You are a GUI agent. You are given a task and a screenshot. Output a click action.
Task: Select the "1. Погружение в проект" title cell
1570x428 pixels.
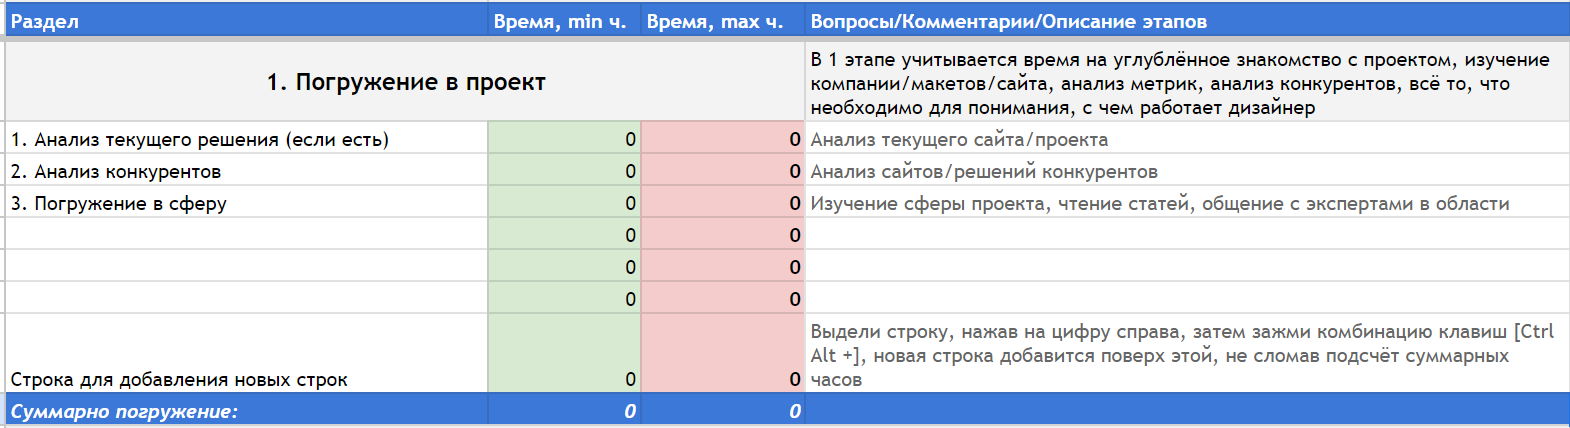[x=405, y=82]
